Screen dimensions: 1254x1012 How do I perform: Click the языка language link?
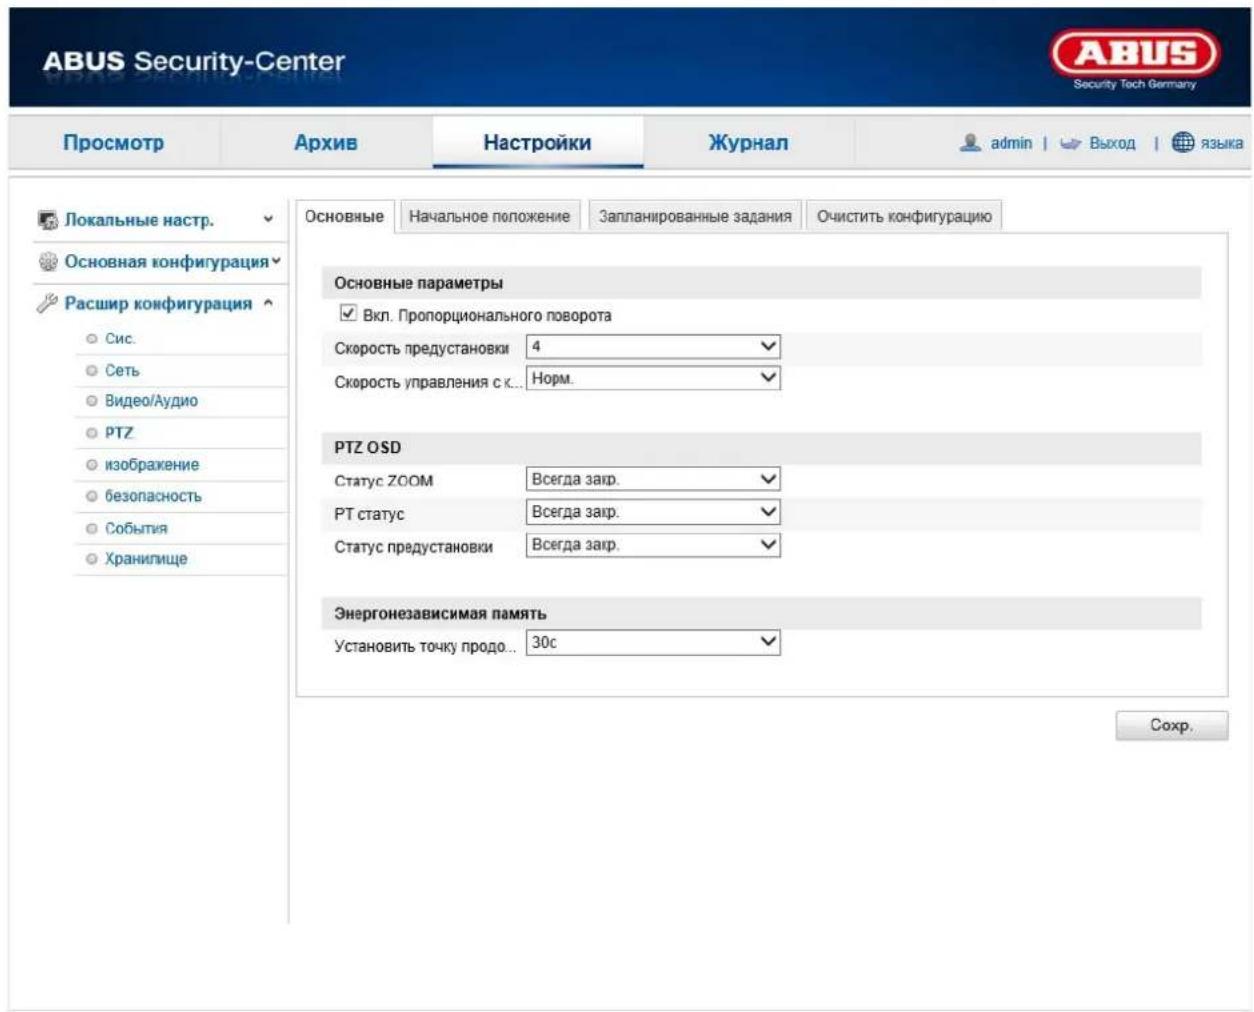click(x=1222, y=144)
